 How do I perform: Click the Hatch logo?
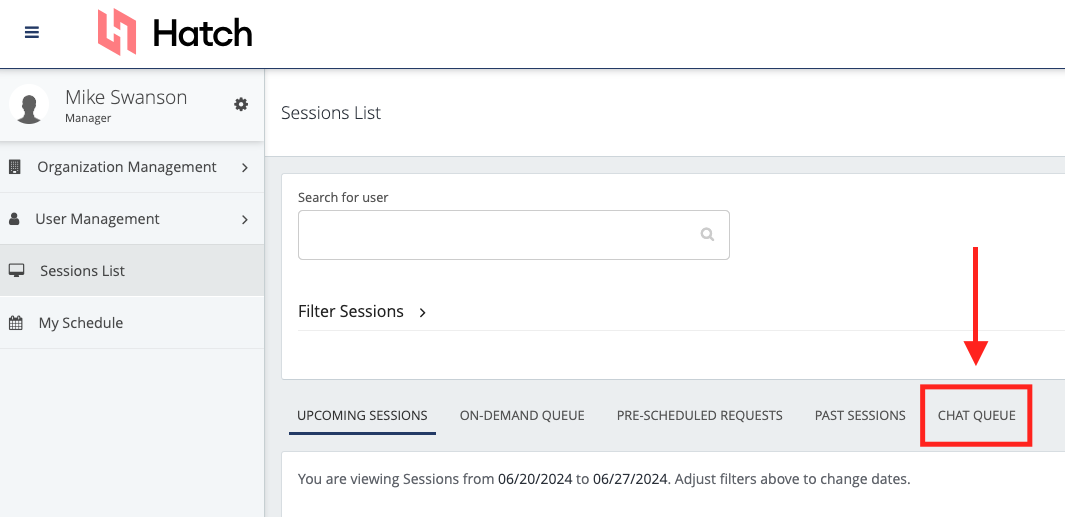point(175,32)
